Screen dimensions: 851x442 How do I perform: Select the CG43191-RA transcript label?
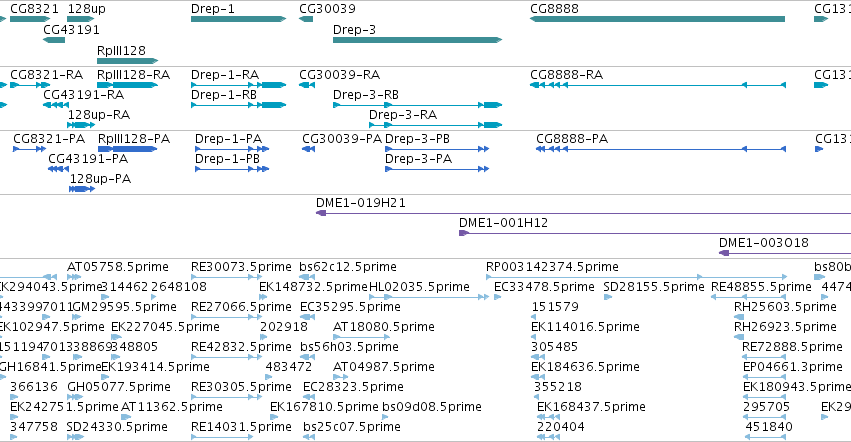click(x=84, y=94)
